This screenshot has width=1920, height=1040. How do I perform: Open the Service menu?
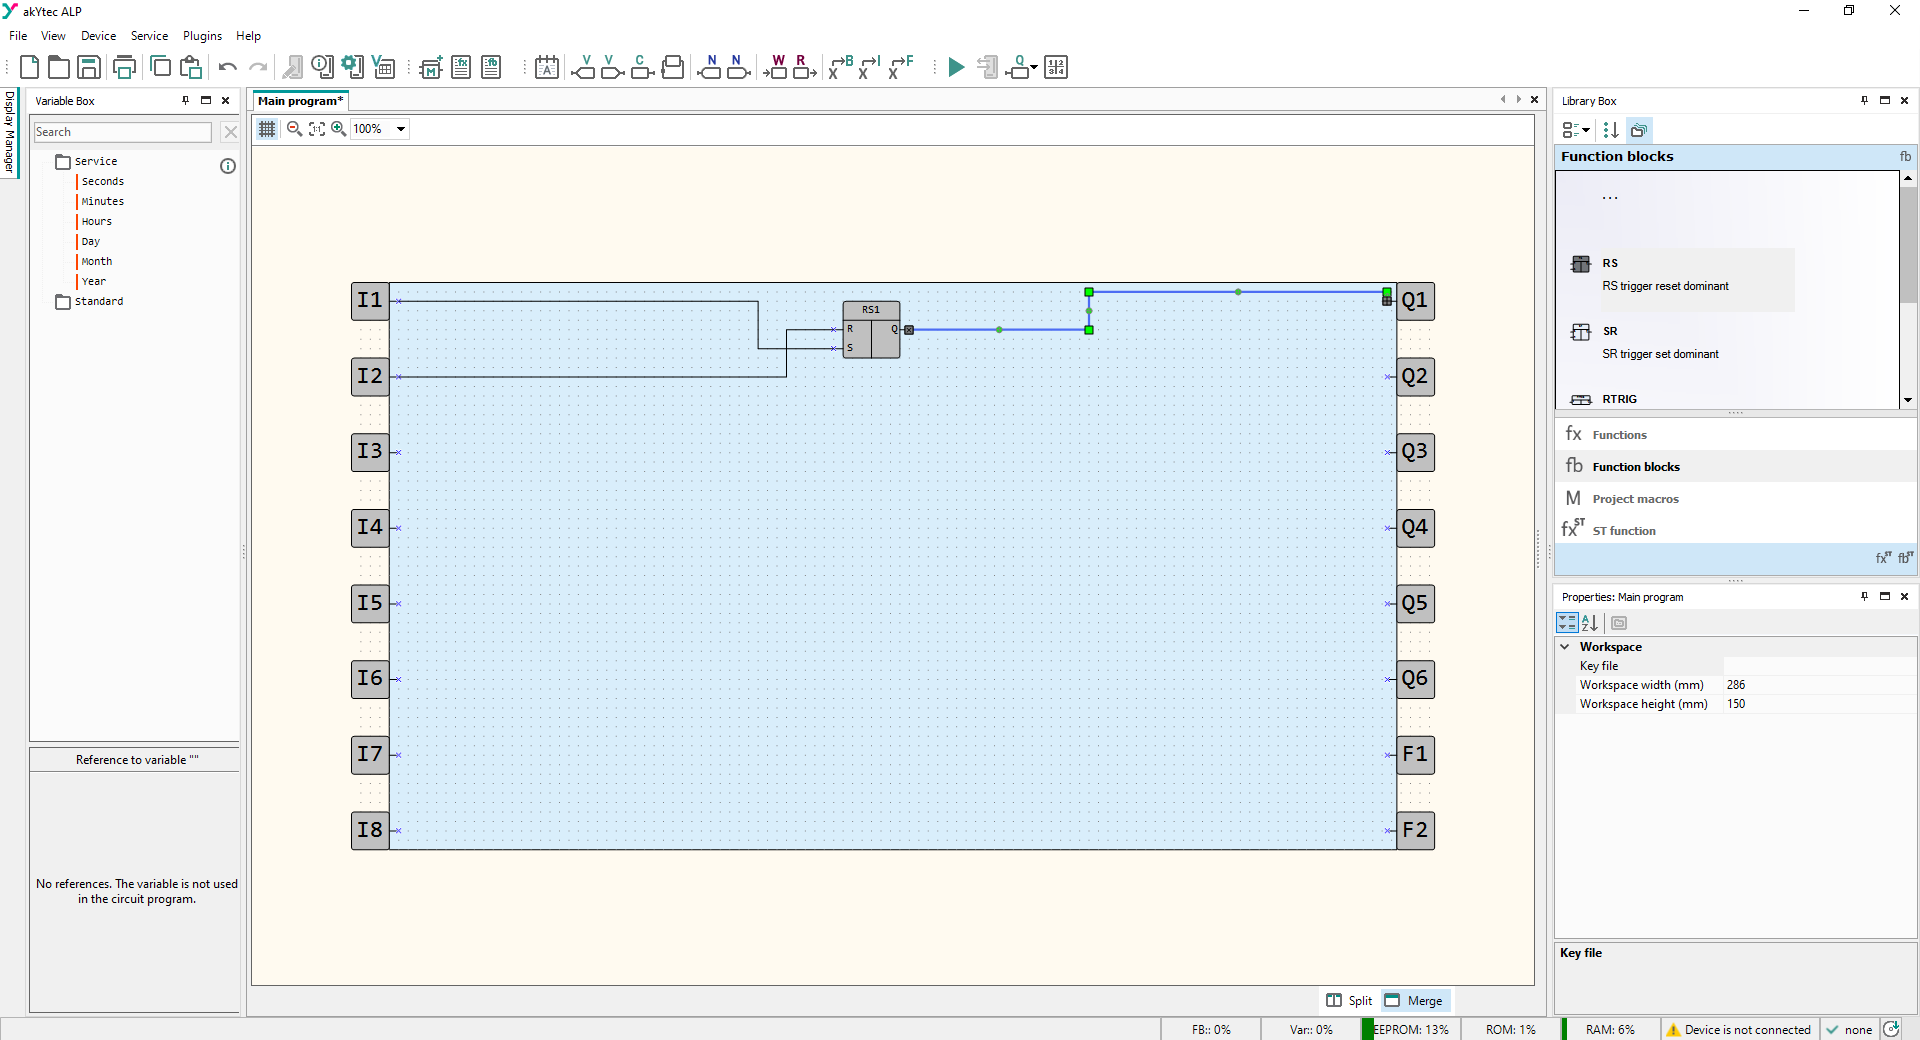149,36
